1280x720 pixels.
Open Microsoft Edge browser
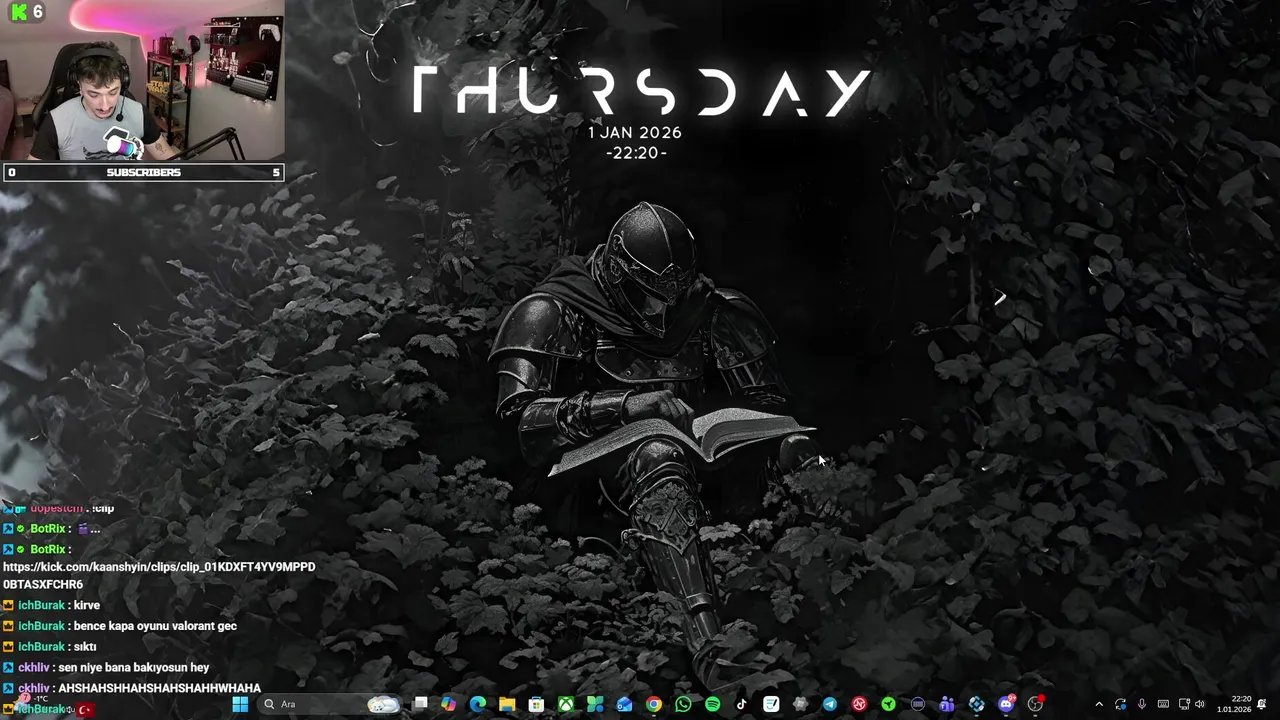click(478, 704)
